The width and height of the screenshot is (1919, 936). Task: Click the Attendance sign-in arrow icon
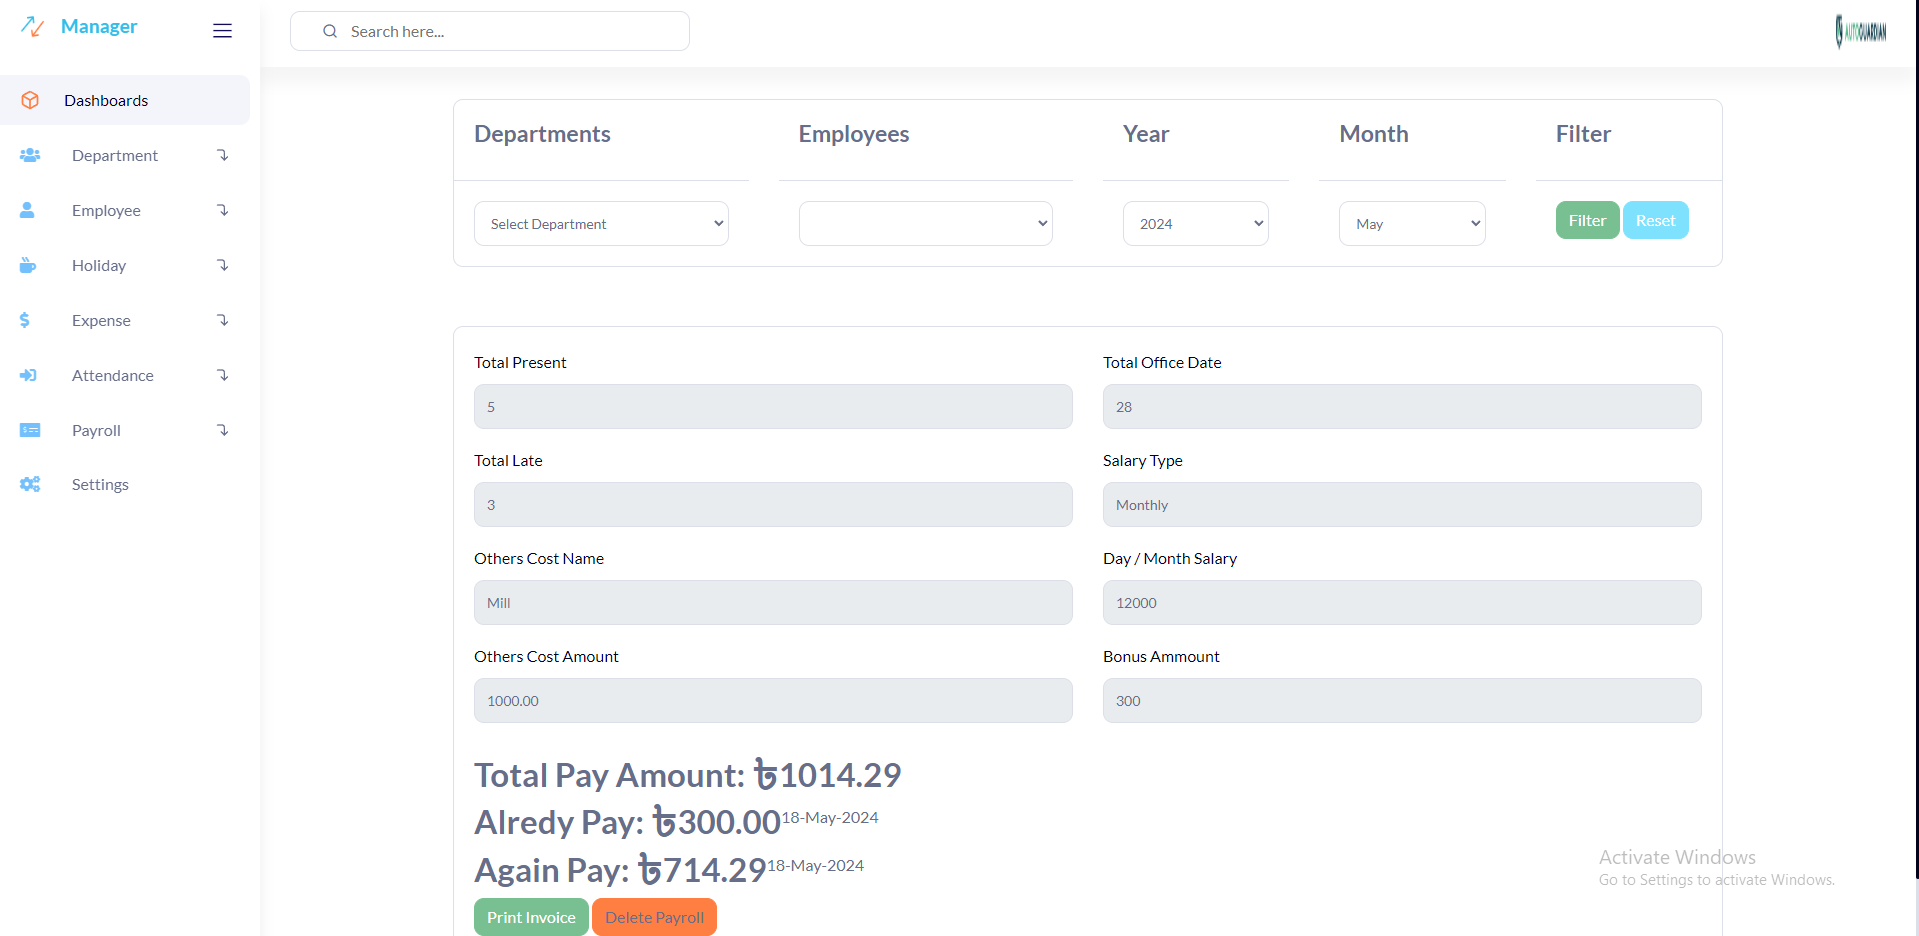click(x=28, y=375)
